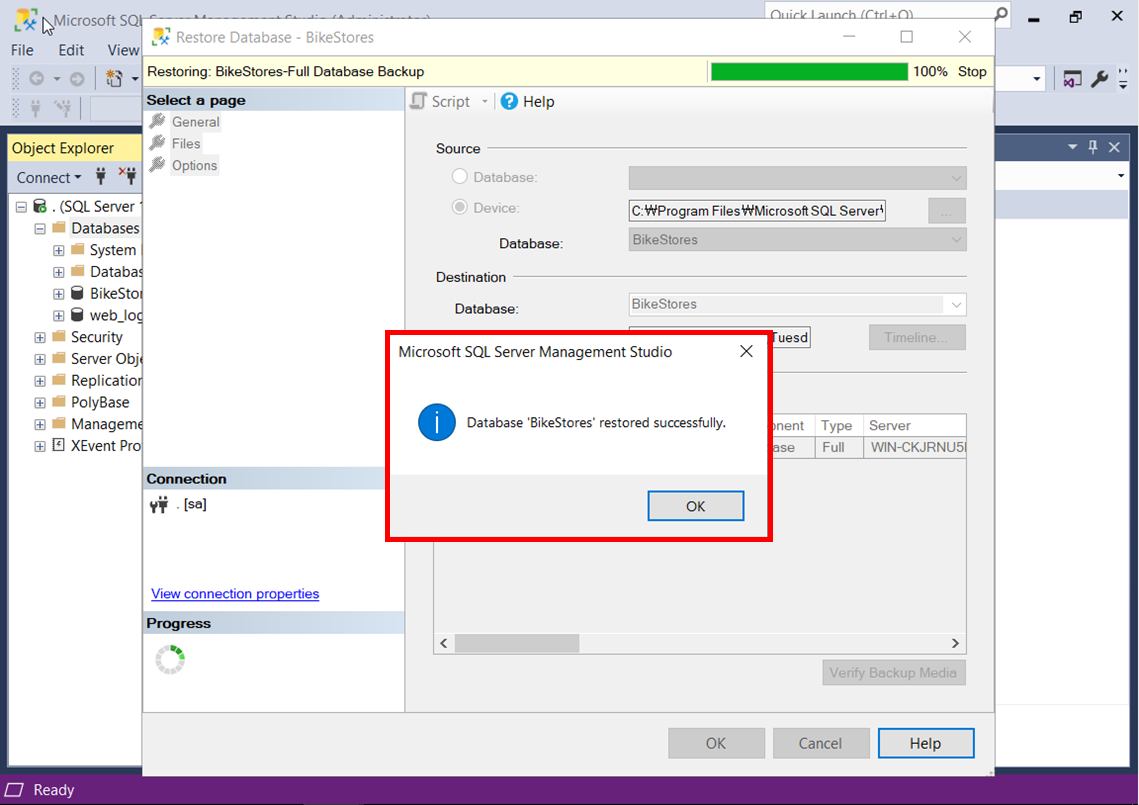This screenshot has width=1139, height=805.
Task: Close the Microsoft SQL Server Management Studio message box
Action: [x=746, y=352]
